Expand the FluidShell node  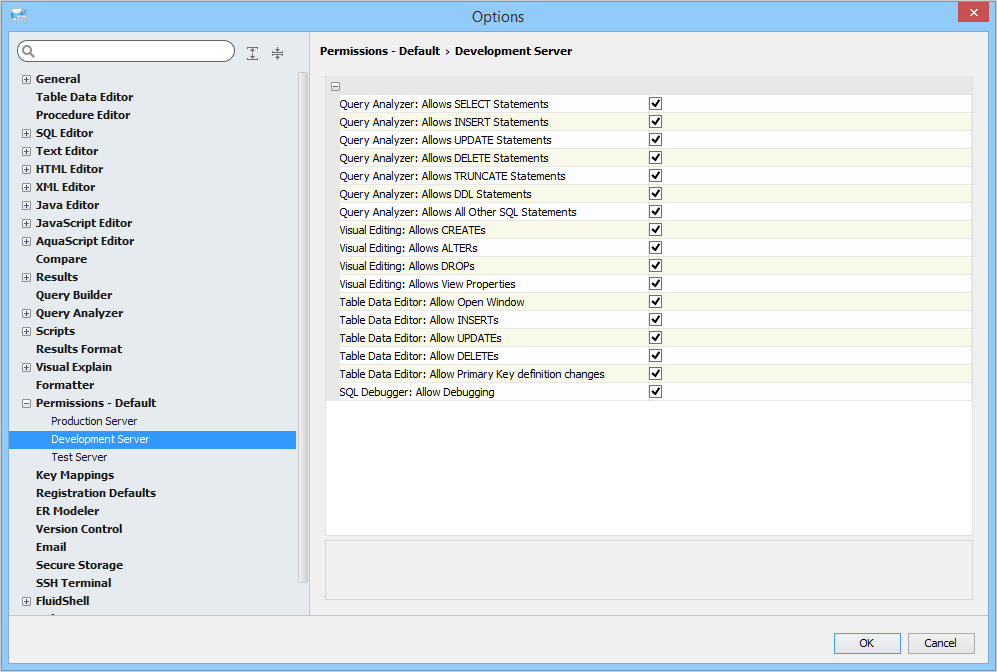26,601
